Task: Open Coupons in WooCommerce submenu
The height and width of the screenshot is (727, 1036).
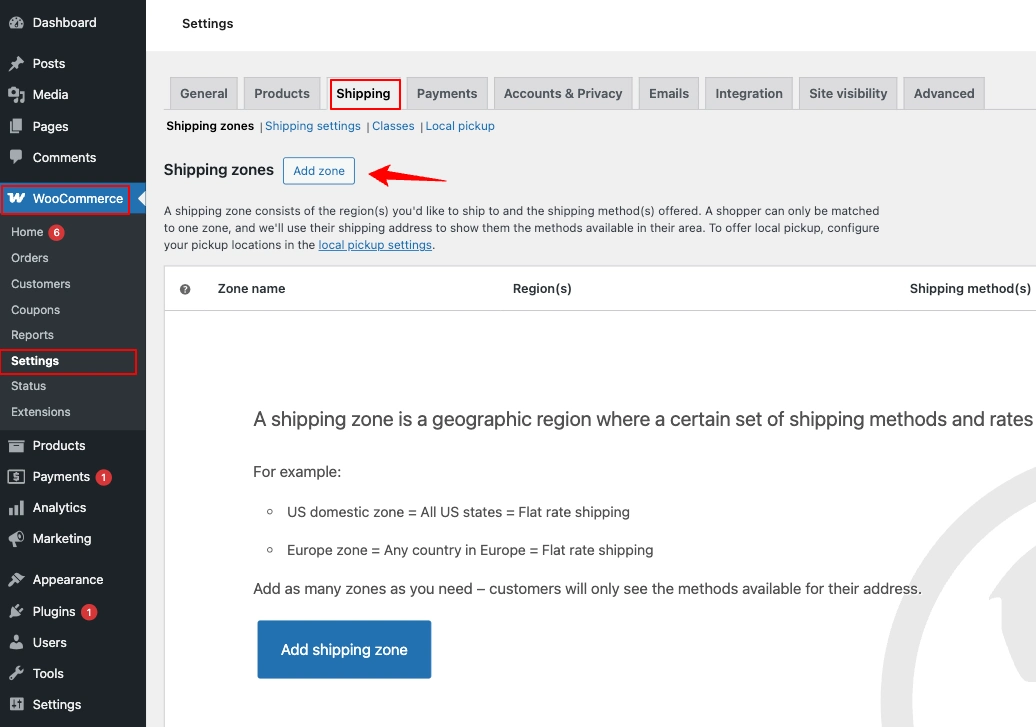Action: click(x=35, y=310)
